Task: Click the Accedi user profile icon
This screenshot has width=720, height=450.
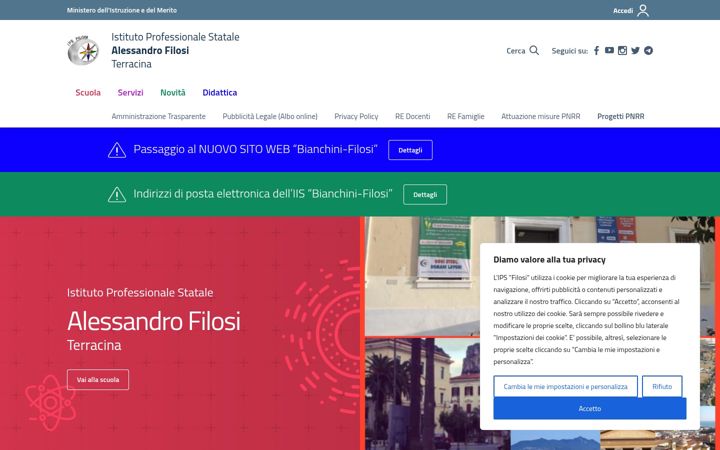Action: [x=643, y=10]
